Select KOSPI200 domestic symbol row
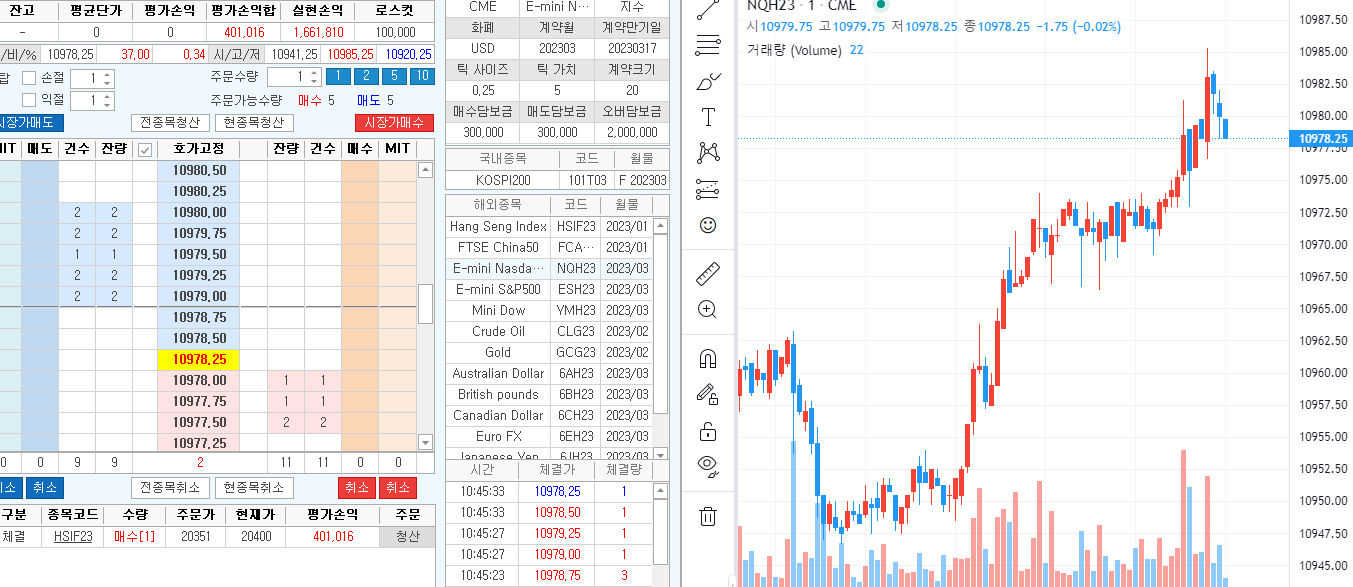Screen dimensions: 1353x587 [557, 180]
